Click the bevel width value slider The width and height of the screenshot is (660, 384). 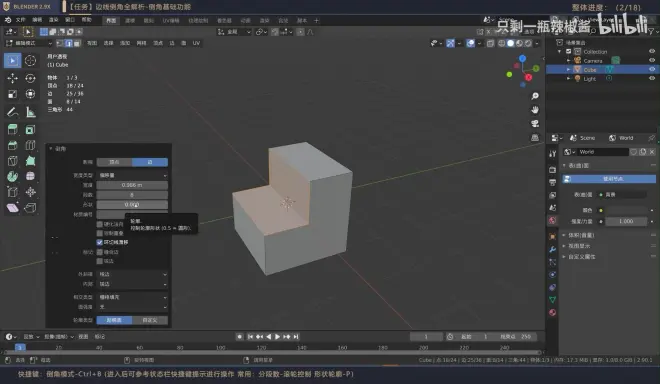[132, 185]
